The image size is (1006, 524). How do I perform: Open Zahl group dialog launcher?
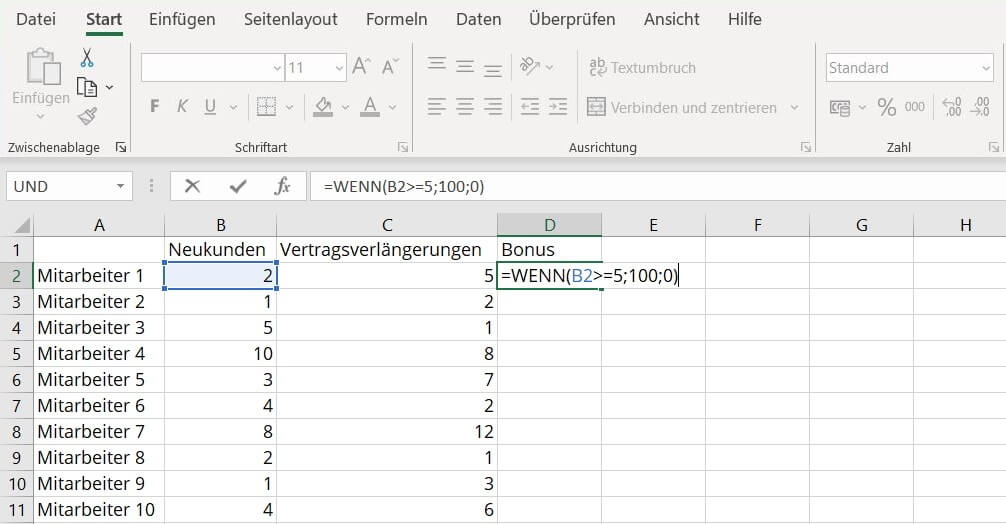coord(994,148)
